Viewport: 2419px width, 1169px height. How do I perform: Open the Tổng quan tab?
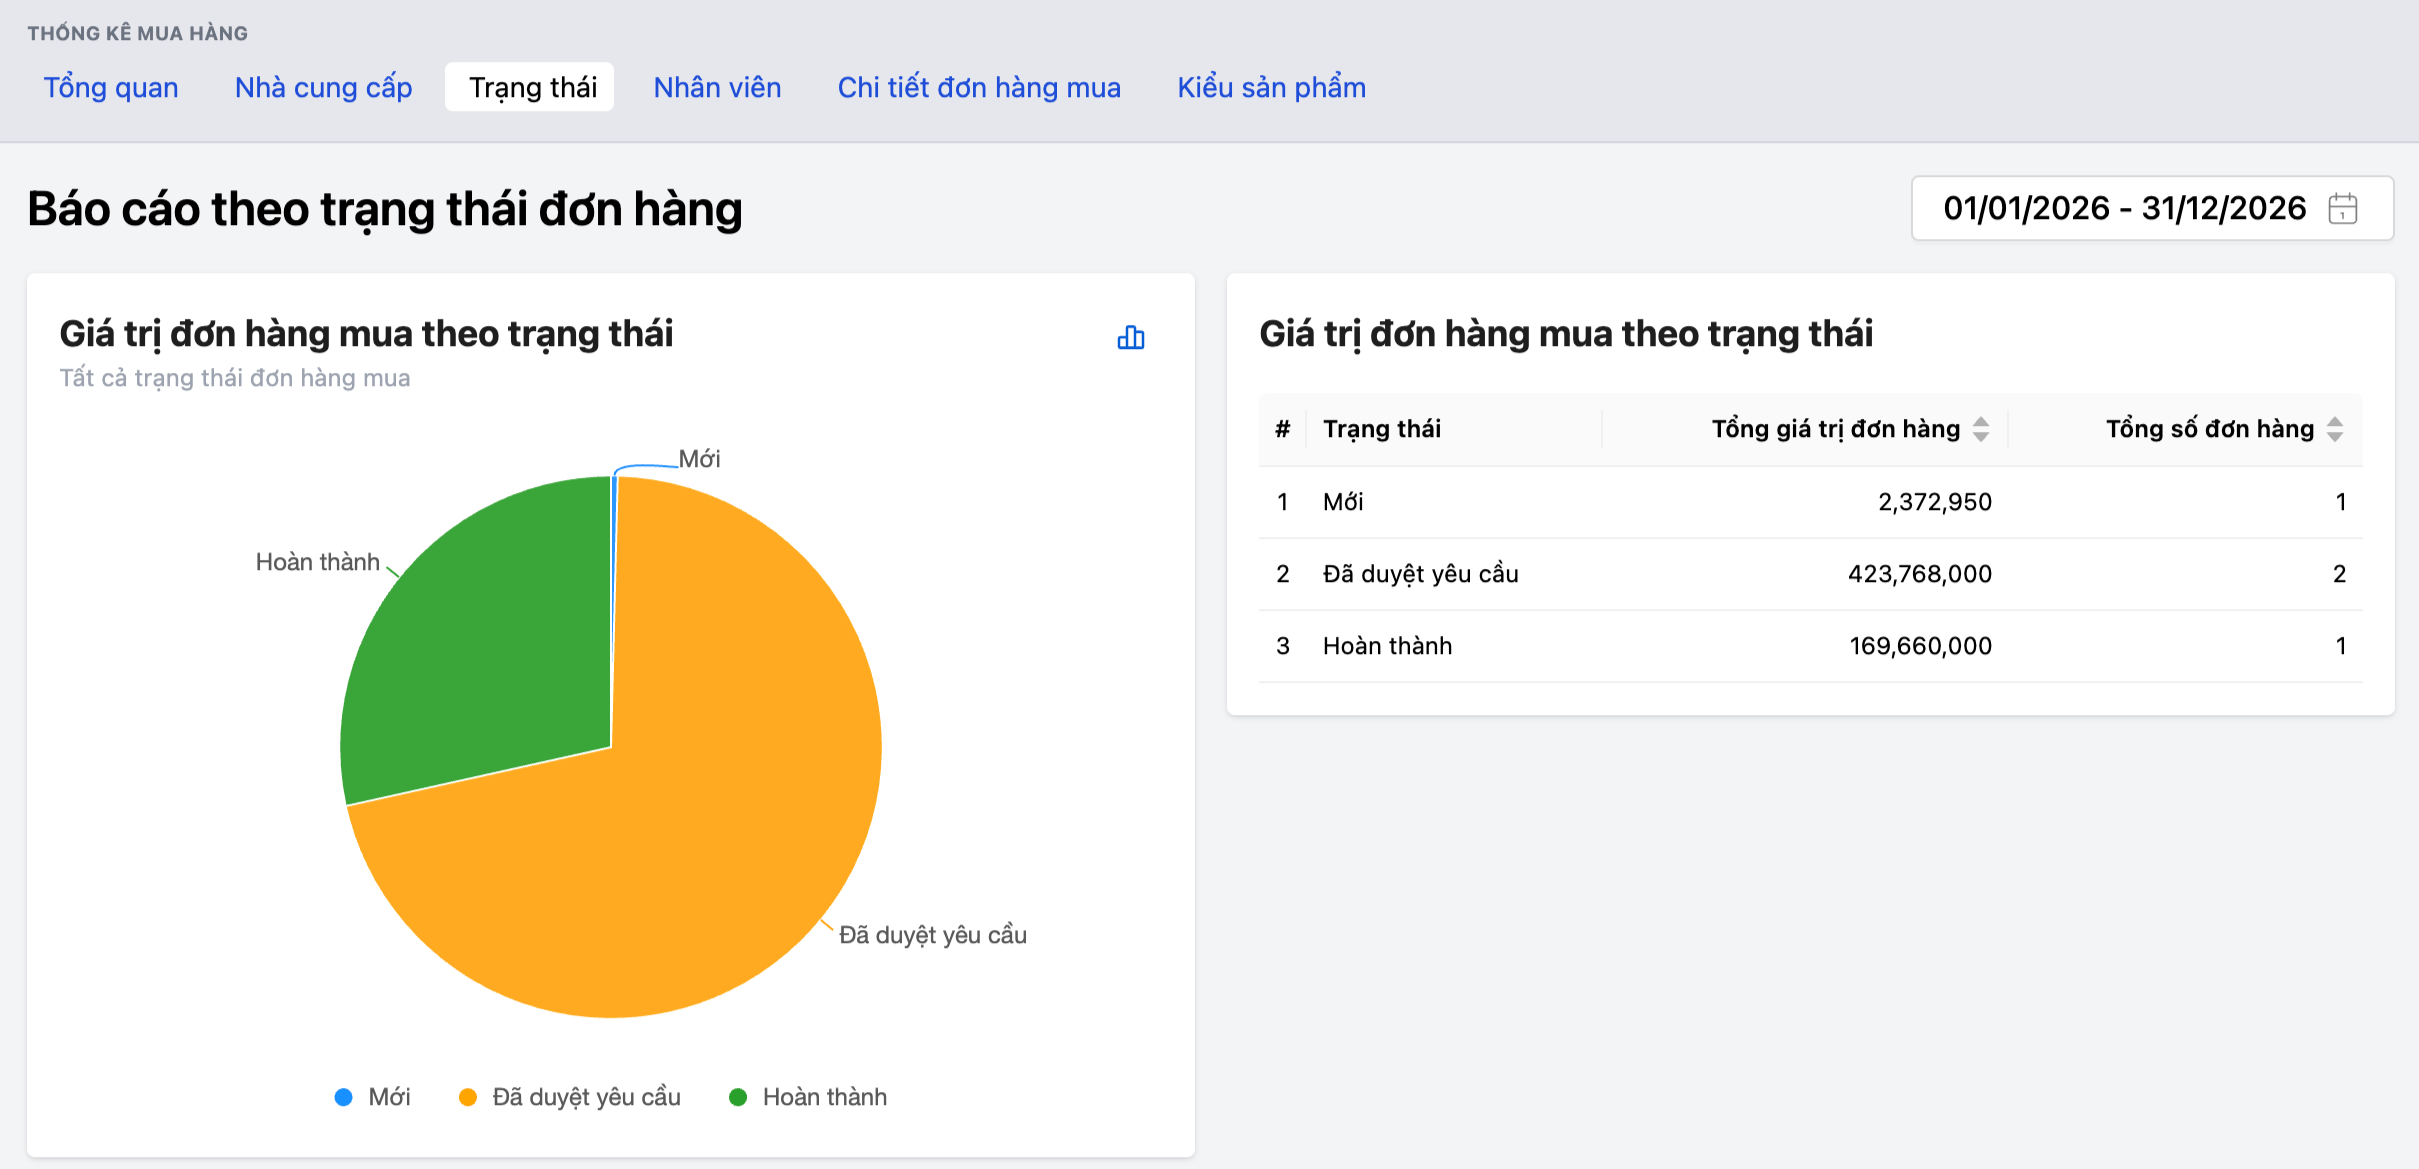point(111,88)
